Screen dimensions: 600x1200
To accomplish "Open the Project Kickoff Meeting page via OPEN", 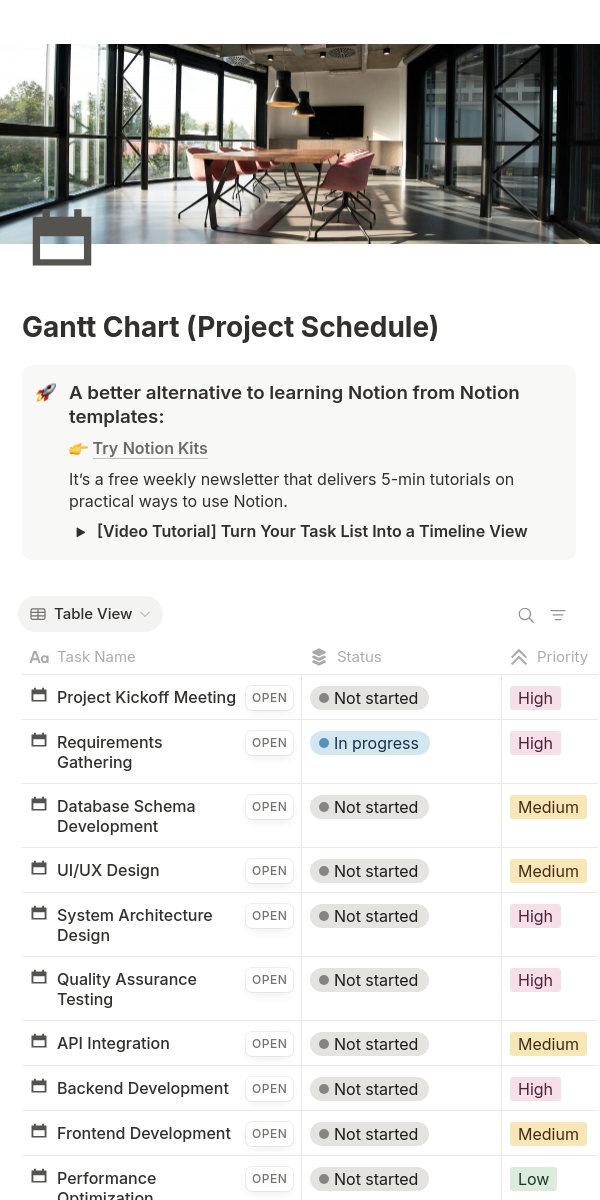I will point(269,698).
